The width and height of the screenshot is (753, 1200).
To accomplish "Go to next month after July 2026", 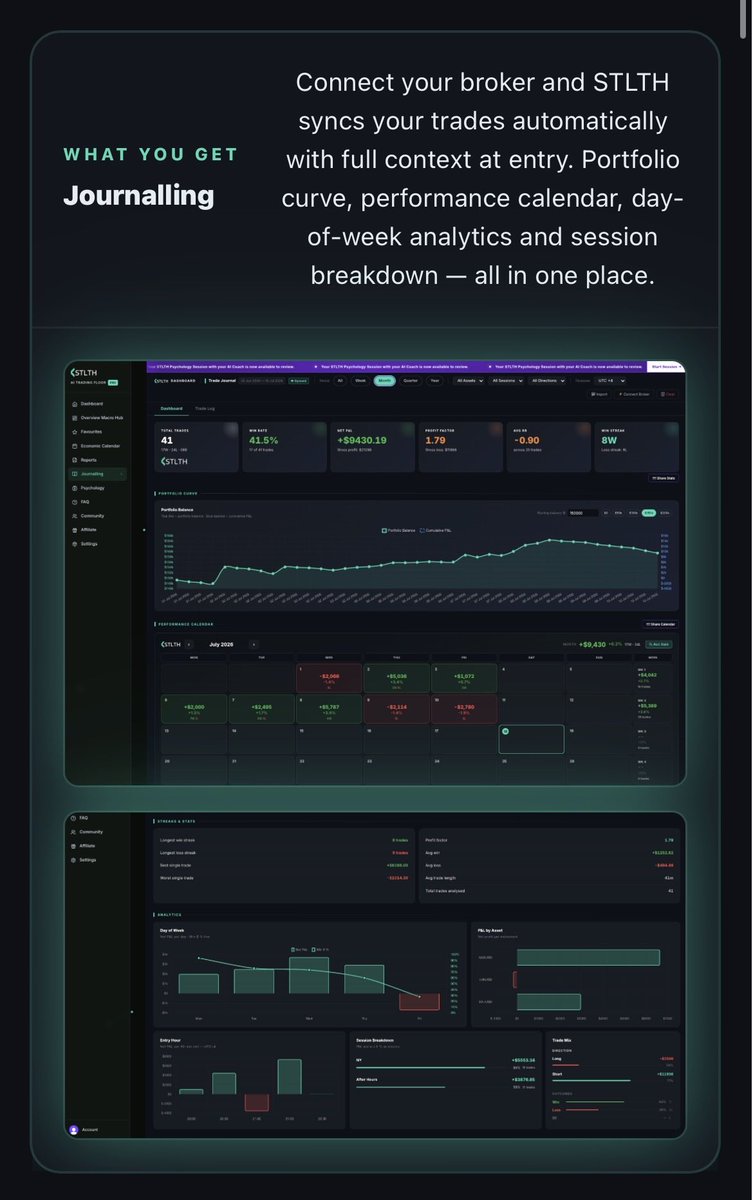I will point(254,645).
